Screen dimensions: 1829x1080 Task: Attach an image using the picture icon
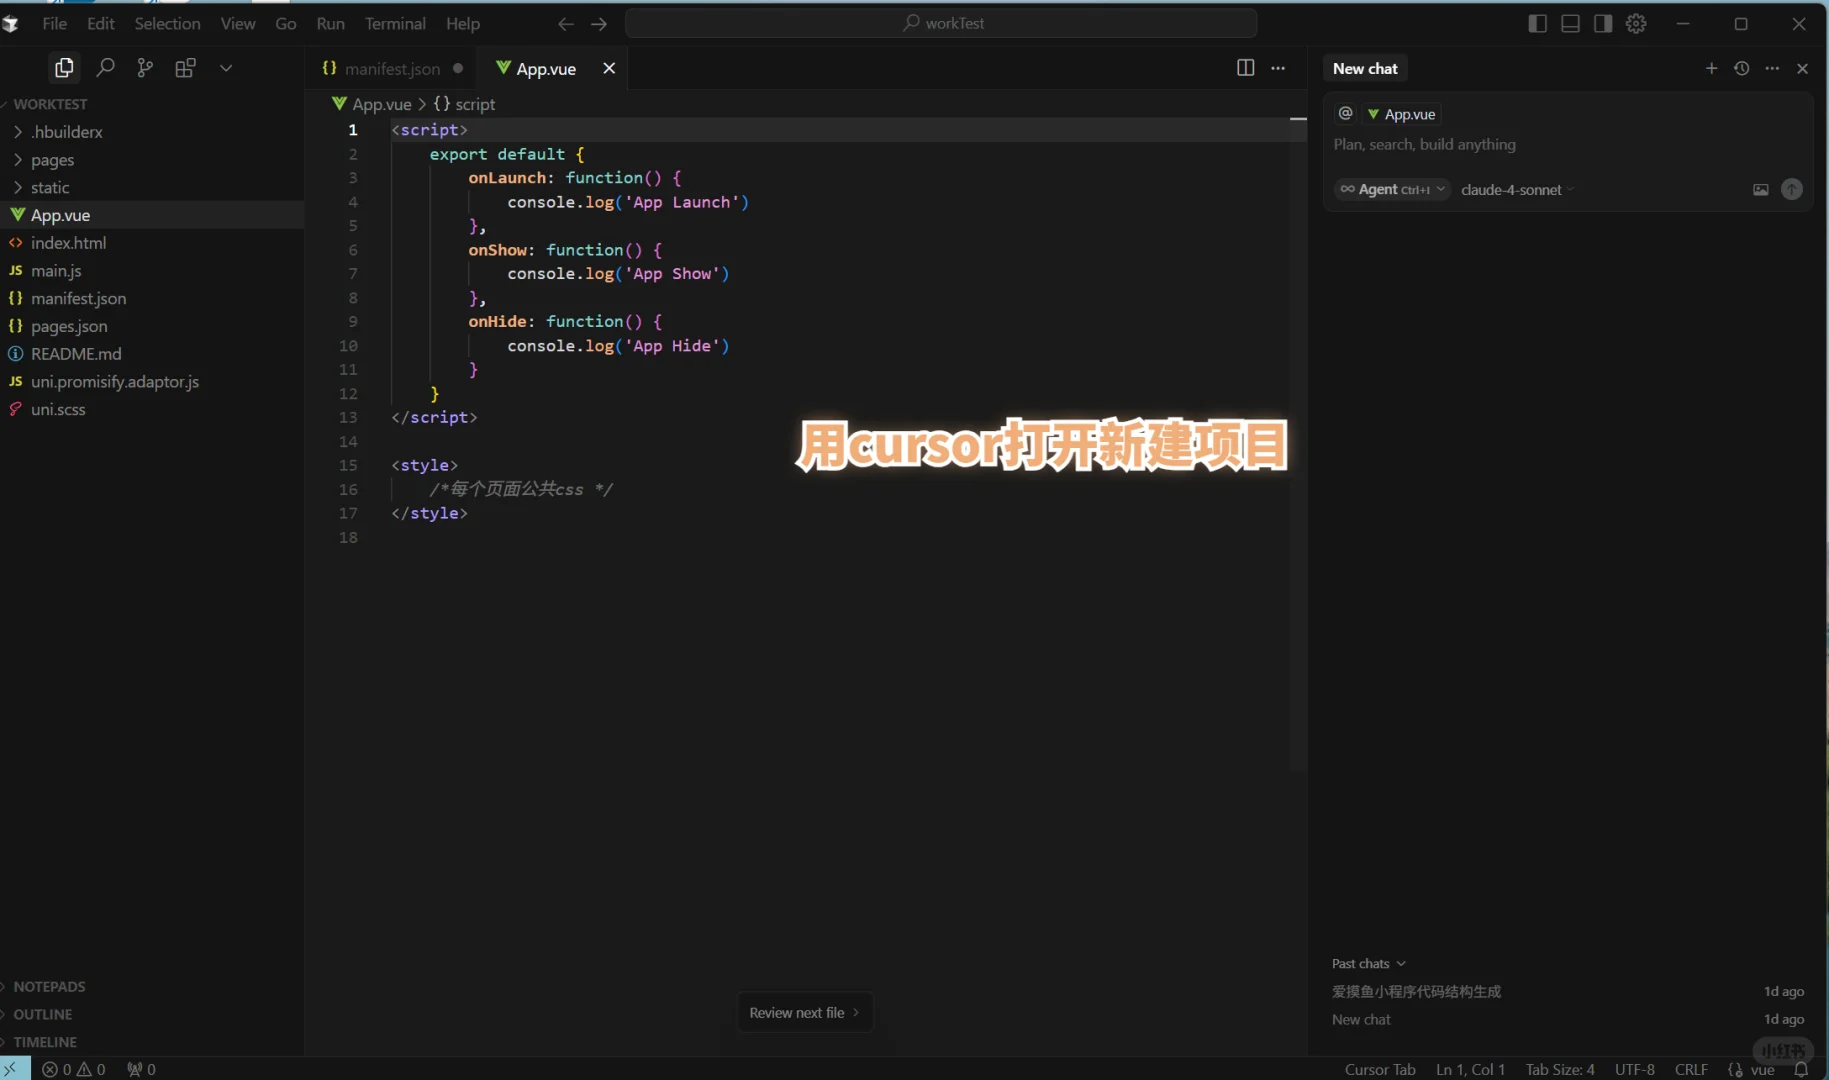click(1760, 190)
